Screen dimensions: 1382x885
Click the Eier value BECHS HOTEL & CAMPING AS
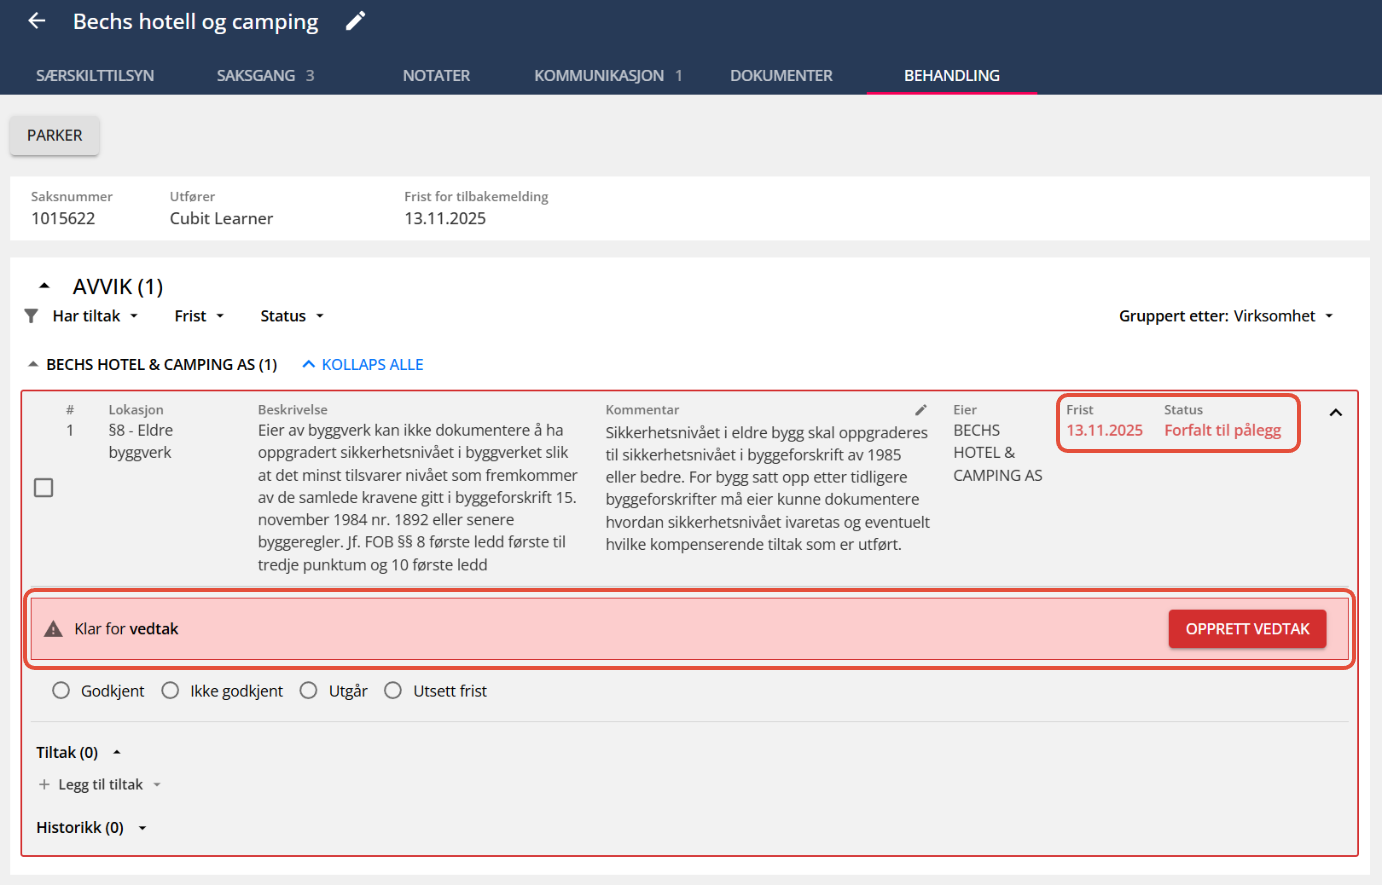997,453
